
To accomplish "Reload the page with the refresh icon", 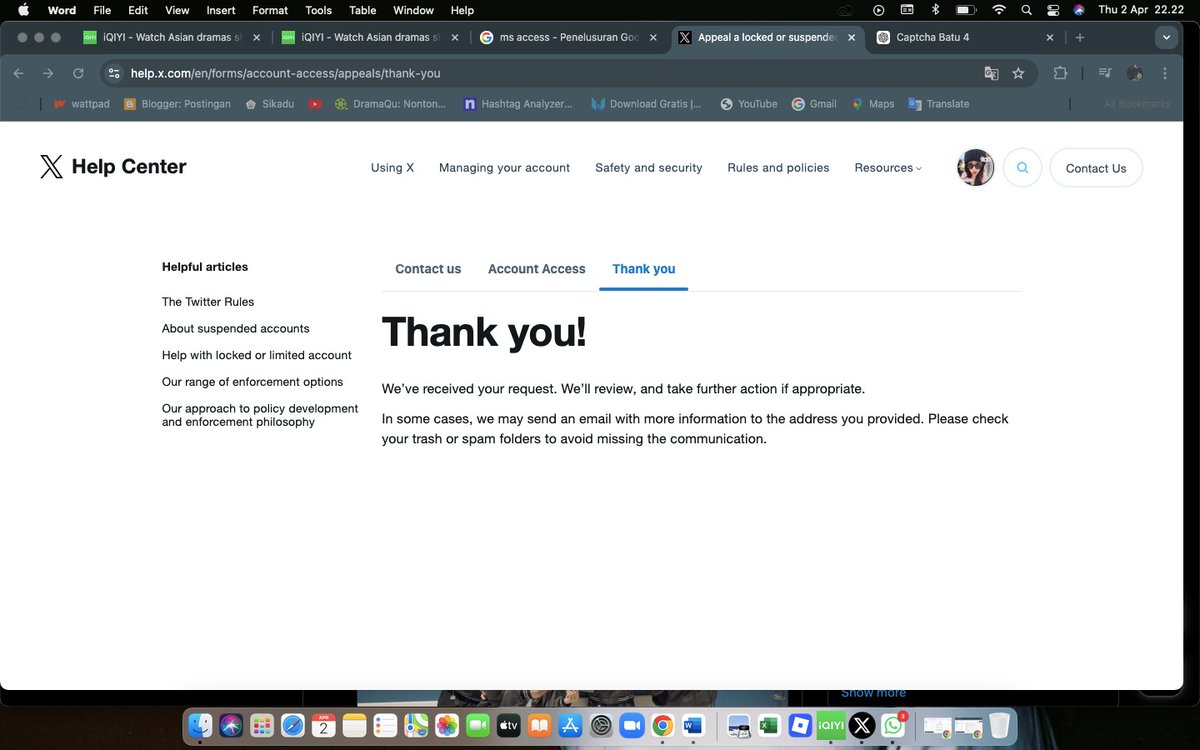I will click(78, 73).
